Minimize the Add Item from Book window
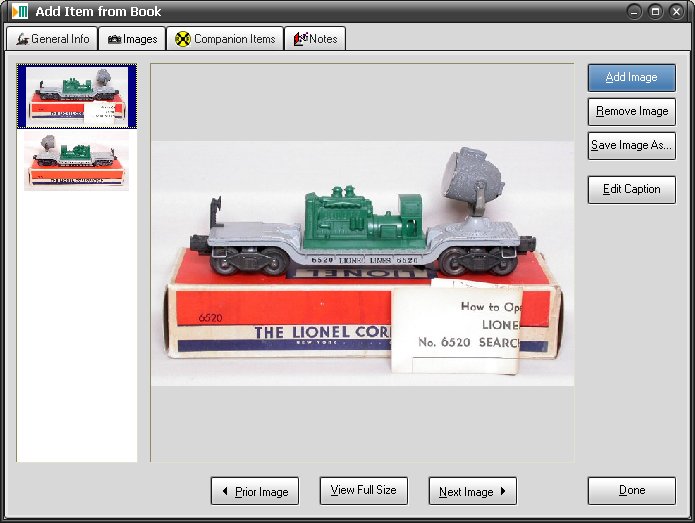 coord(634,12)
